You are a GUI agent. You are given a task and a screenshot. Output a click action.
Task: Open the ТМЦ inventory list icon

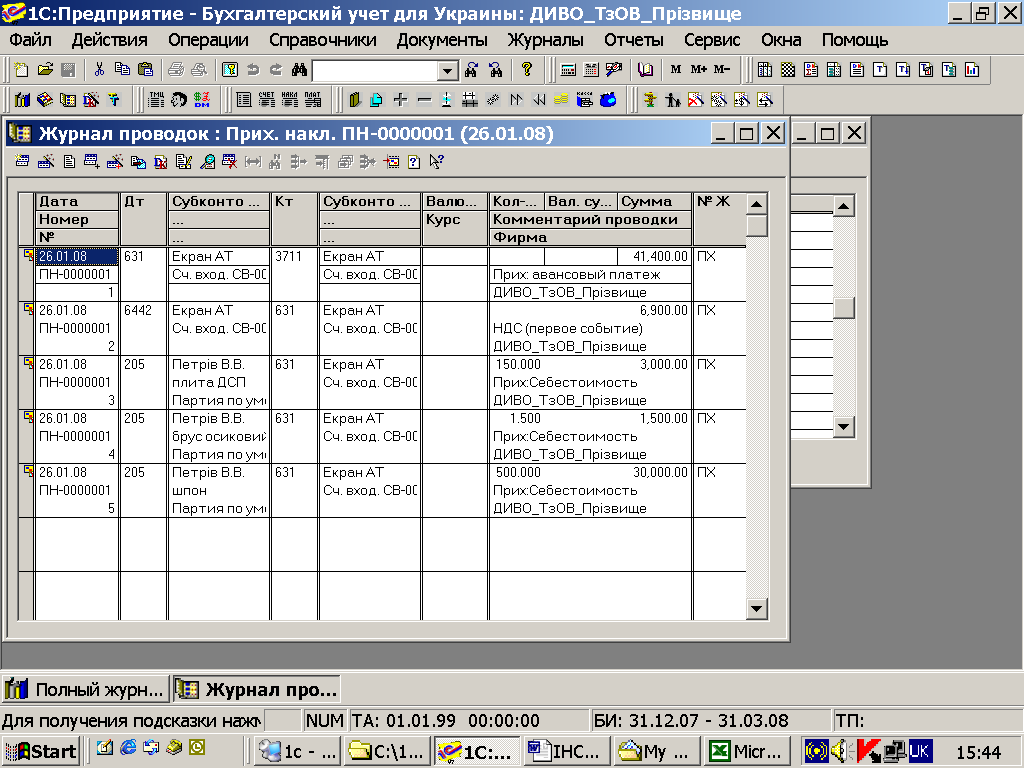pyautogui.click(x=156, y=99)
